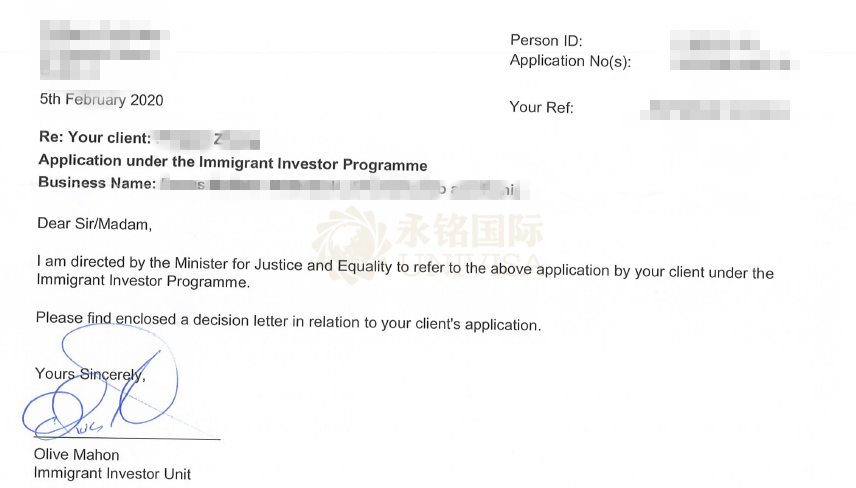
Task: Click the Dear Sir/Madam salutation
Action: [94, 223]
